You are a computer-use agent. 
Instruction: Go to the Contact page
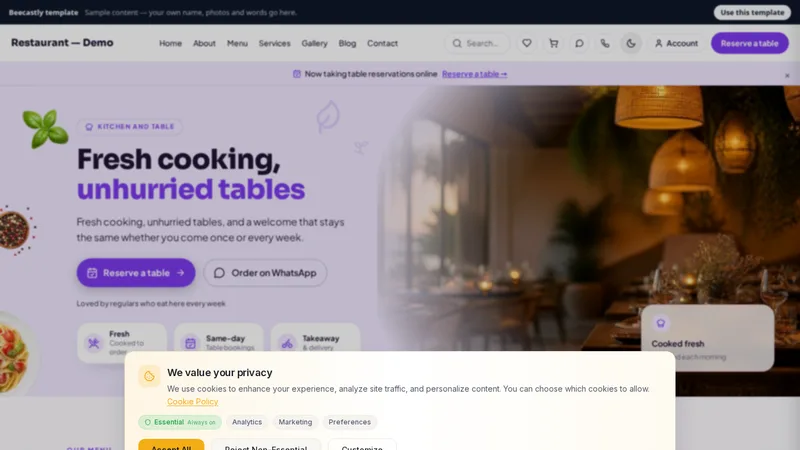pyautogui.click(x=383, y=43)
